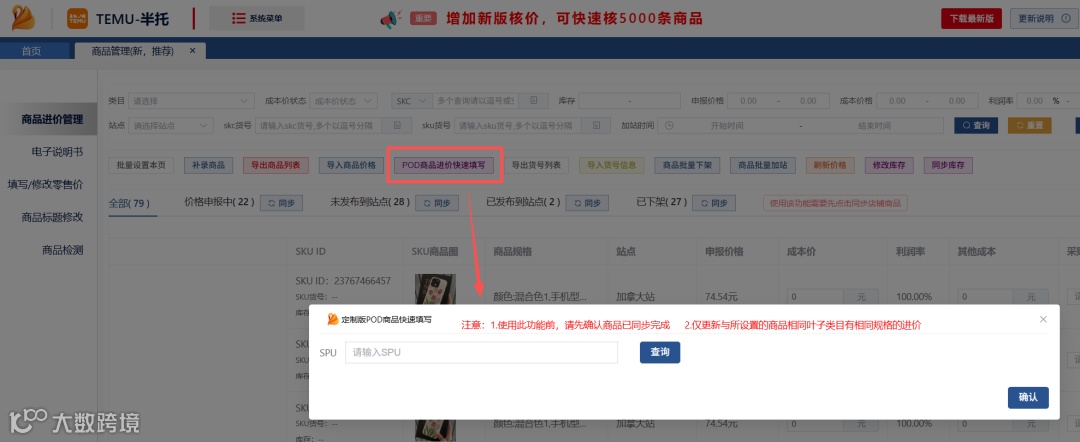Click the 导入商品价格 button
1080x442 pixels.
351,165
